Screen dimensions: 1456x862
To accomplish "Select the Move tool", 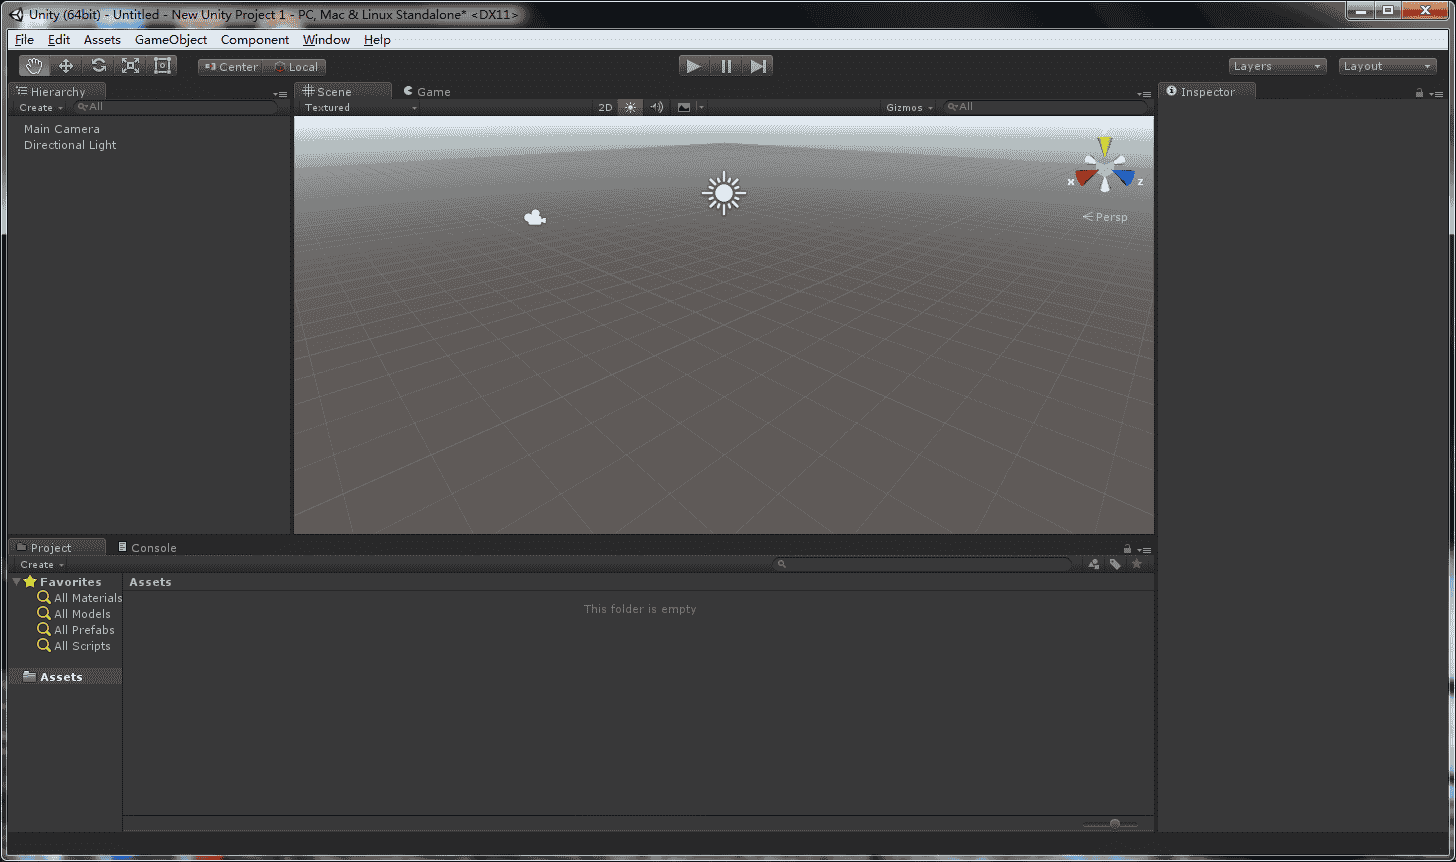I will [x=65, y=65].
